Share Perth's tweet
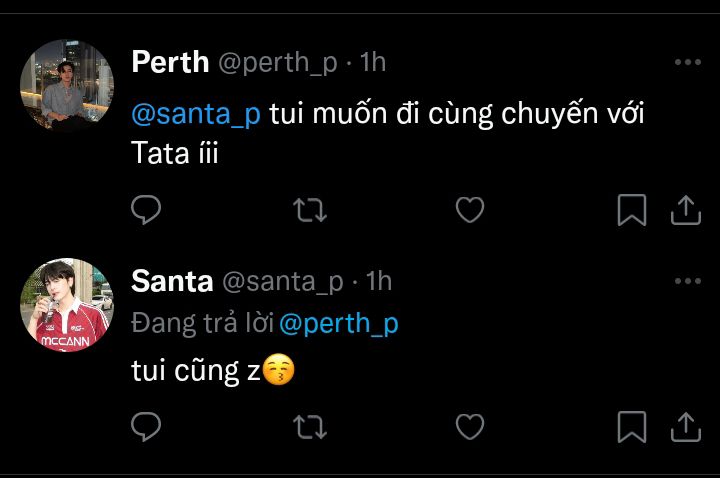 (x=685, y=209)
